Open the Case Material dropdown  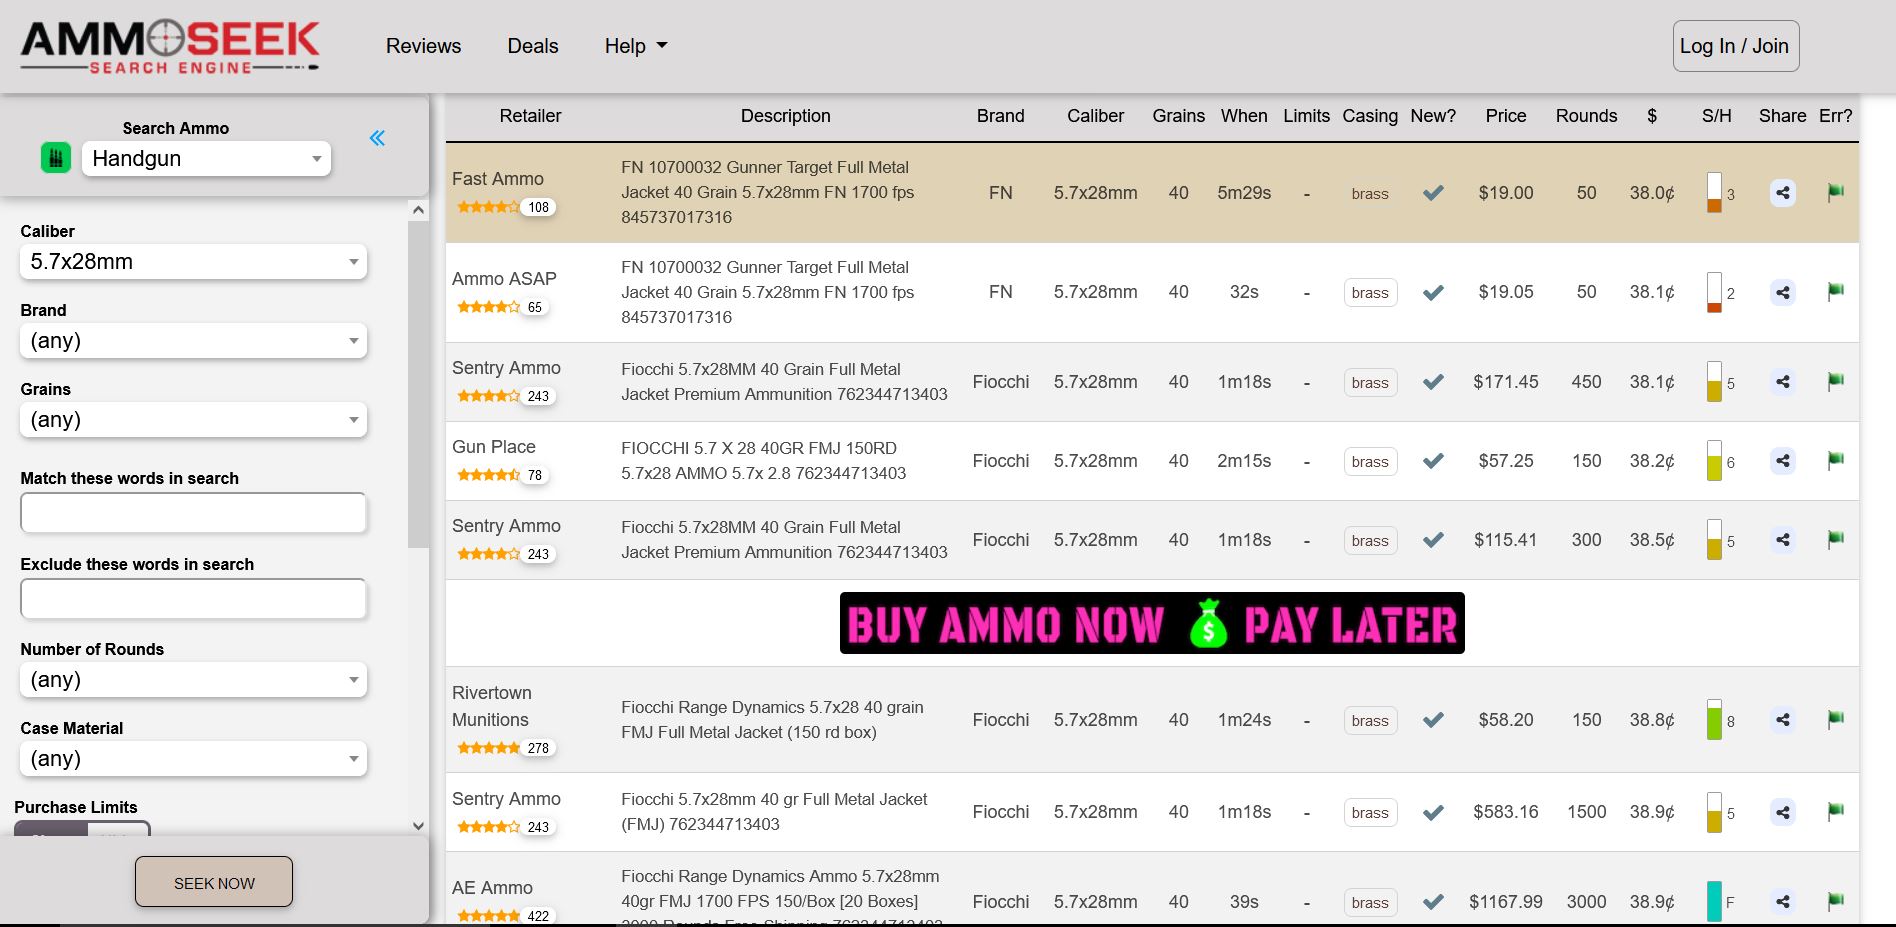click(x=193, y=759)
